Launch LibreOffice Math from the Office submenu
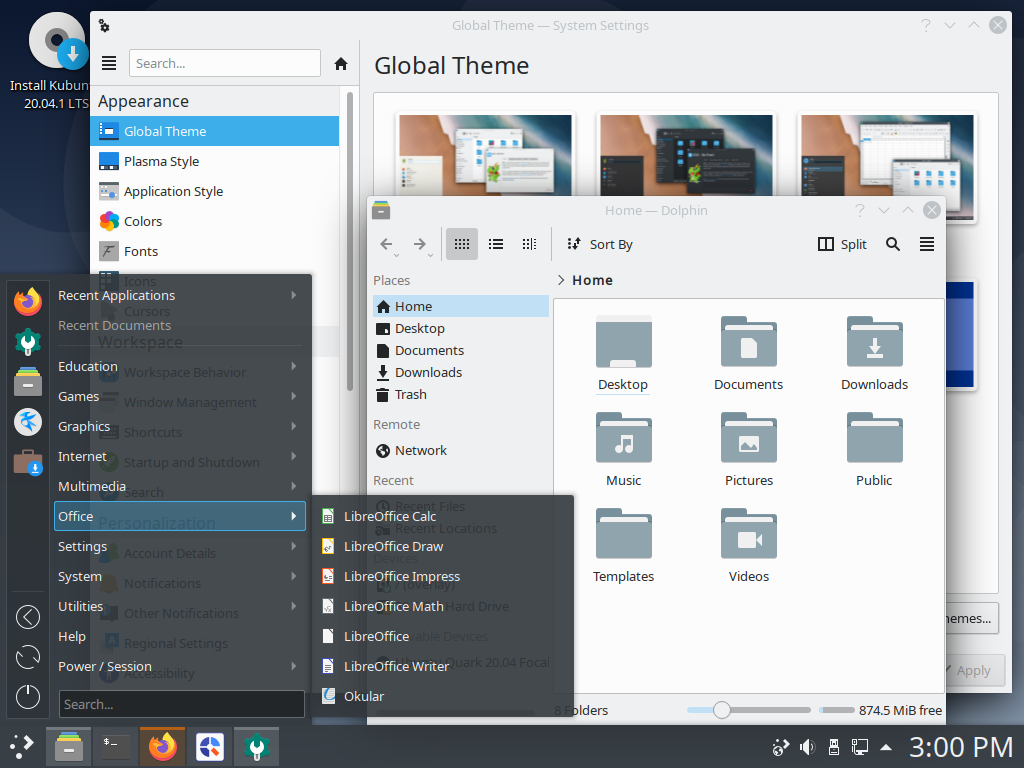1024x768 pixels. 443,607
